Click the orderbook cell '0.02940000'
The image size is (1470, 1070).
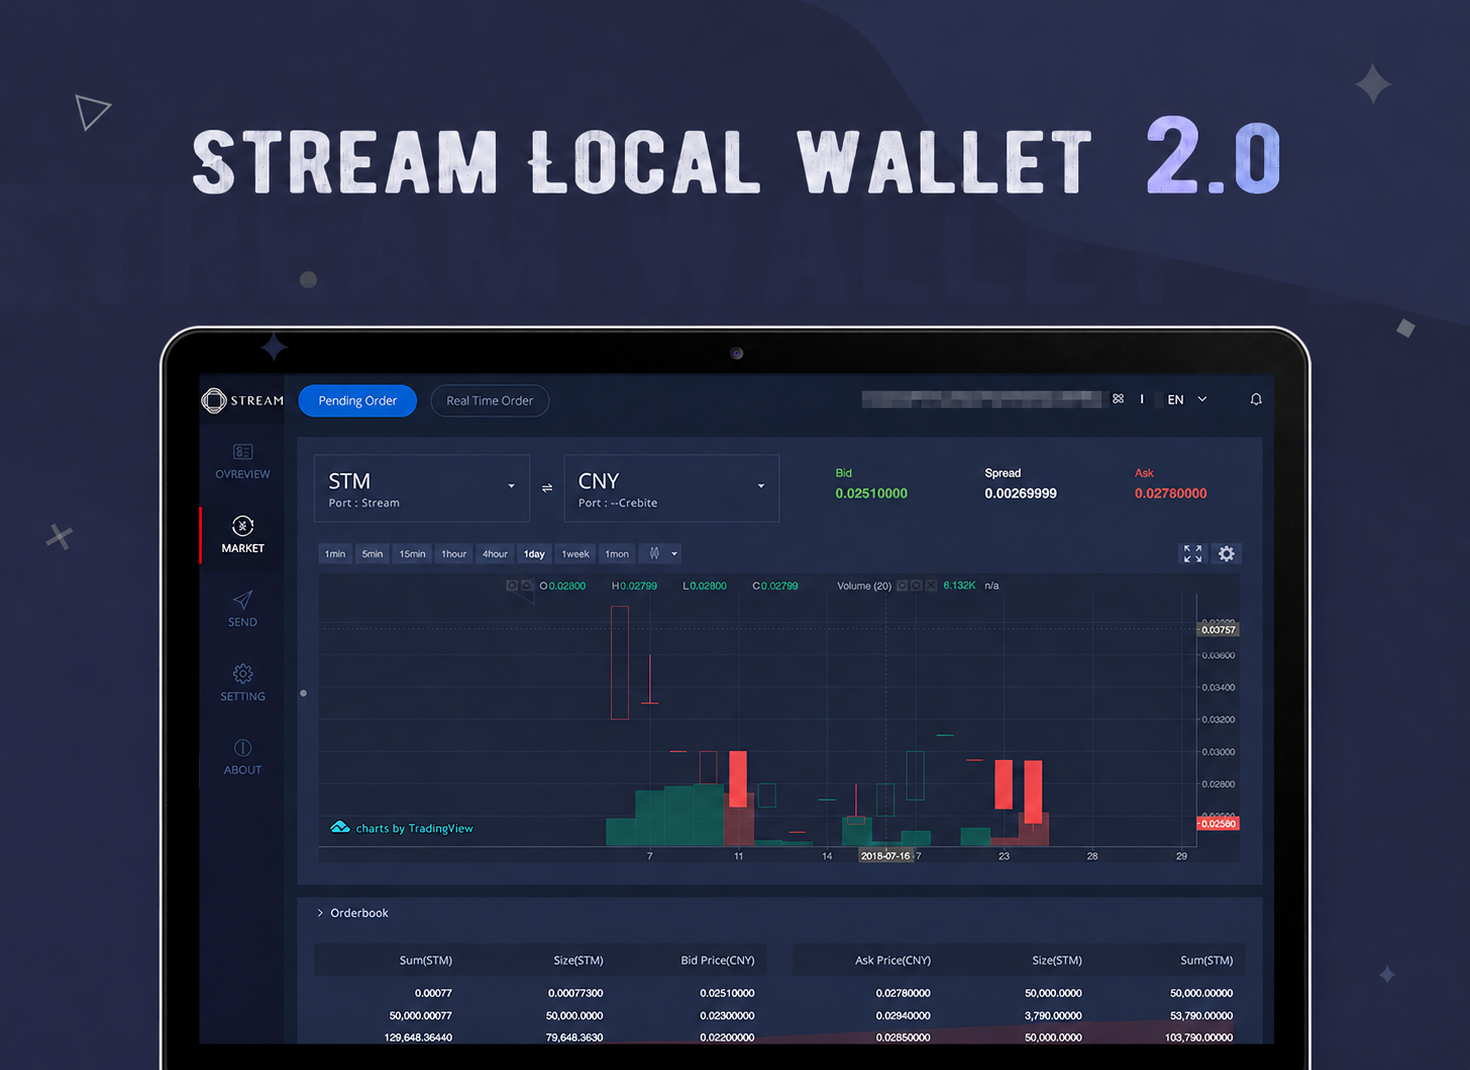903,1016
